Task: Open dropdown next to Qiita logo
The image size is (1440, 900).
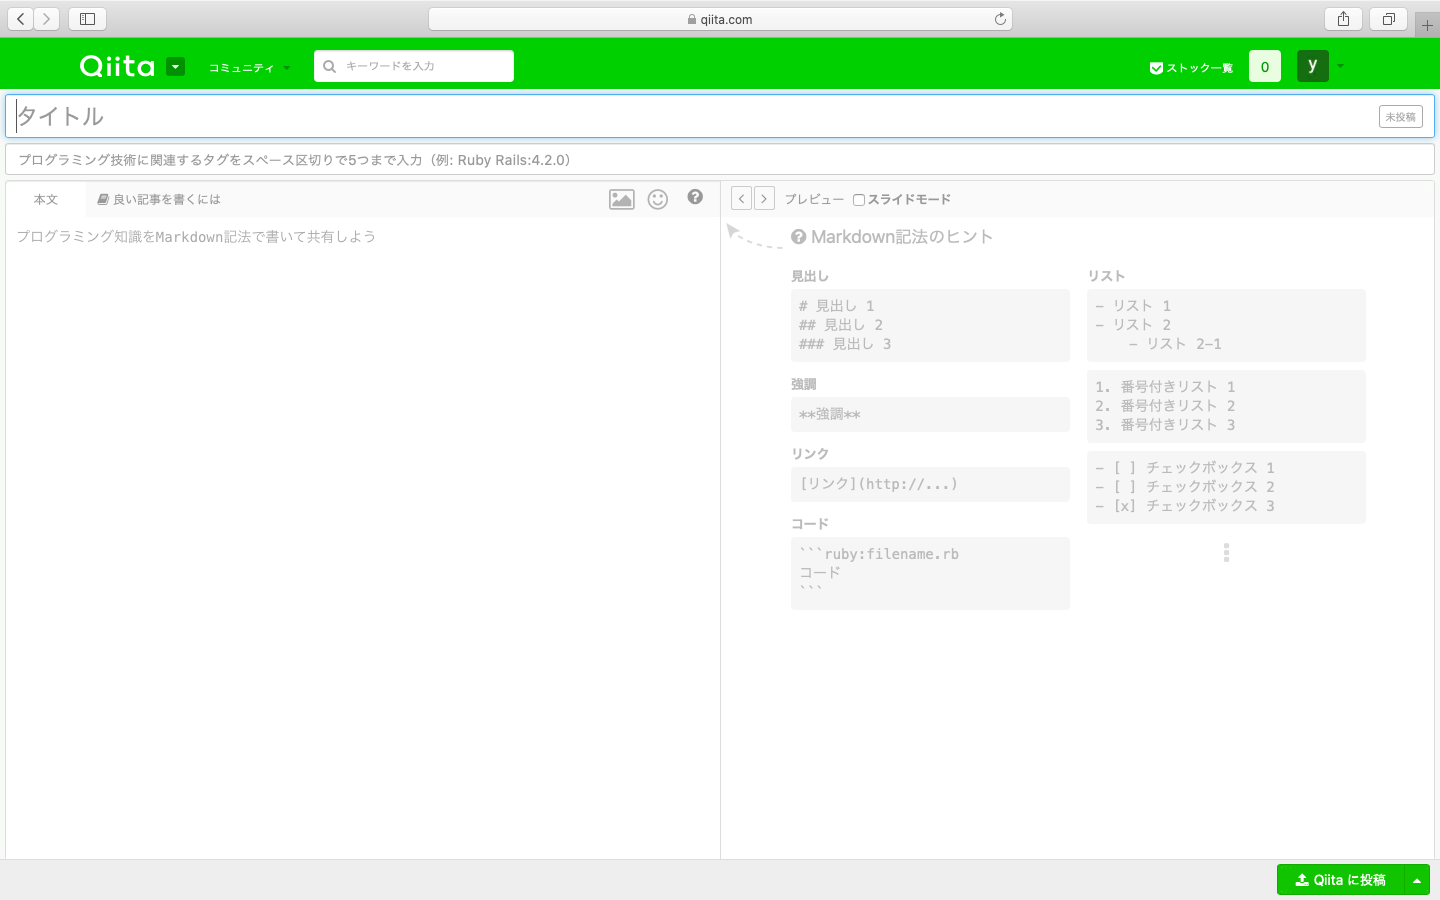Action: click(x=175, y=67)
